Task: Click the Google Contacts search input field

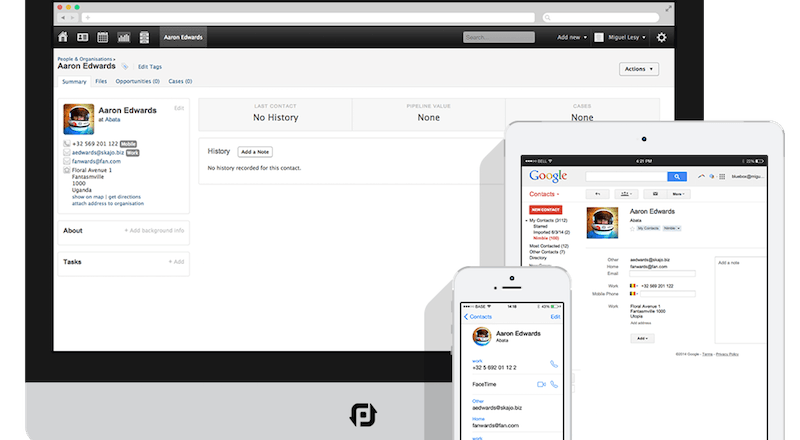Action: tap(627, 177)
